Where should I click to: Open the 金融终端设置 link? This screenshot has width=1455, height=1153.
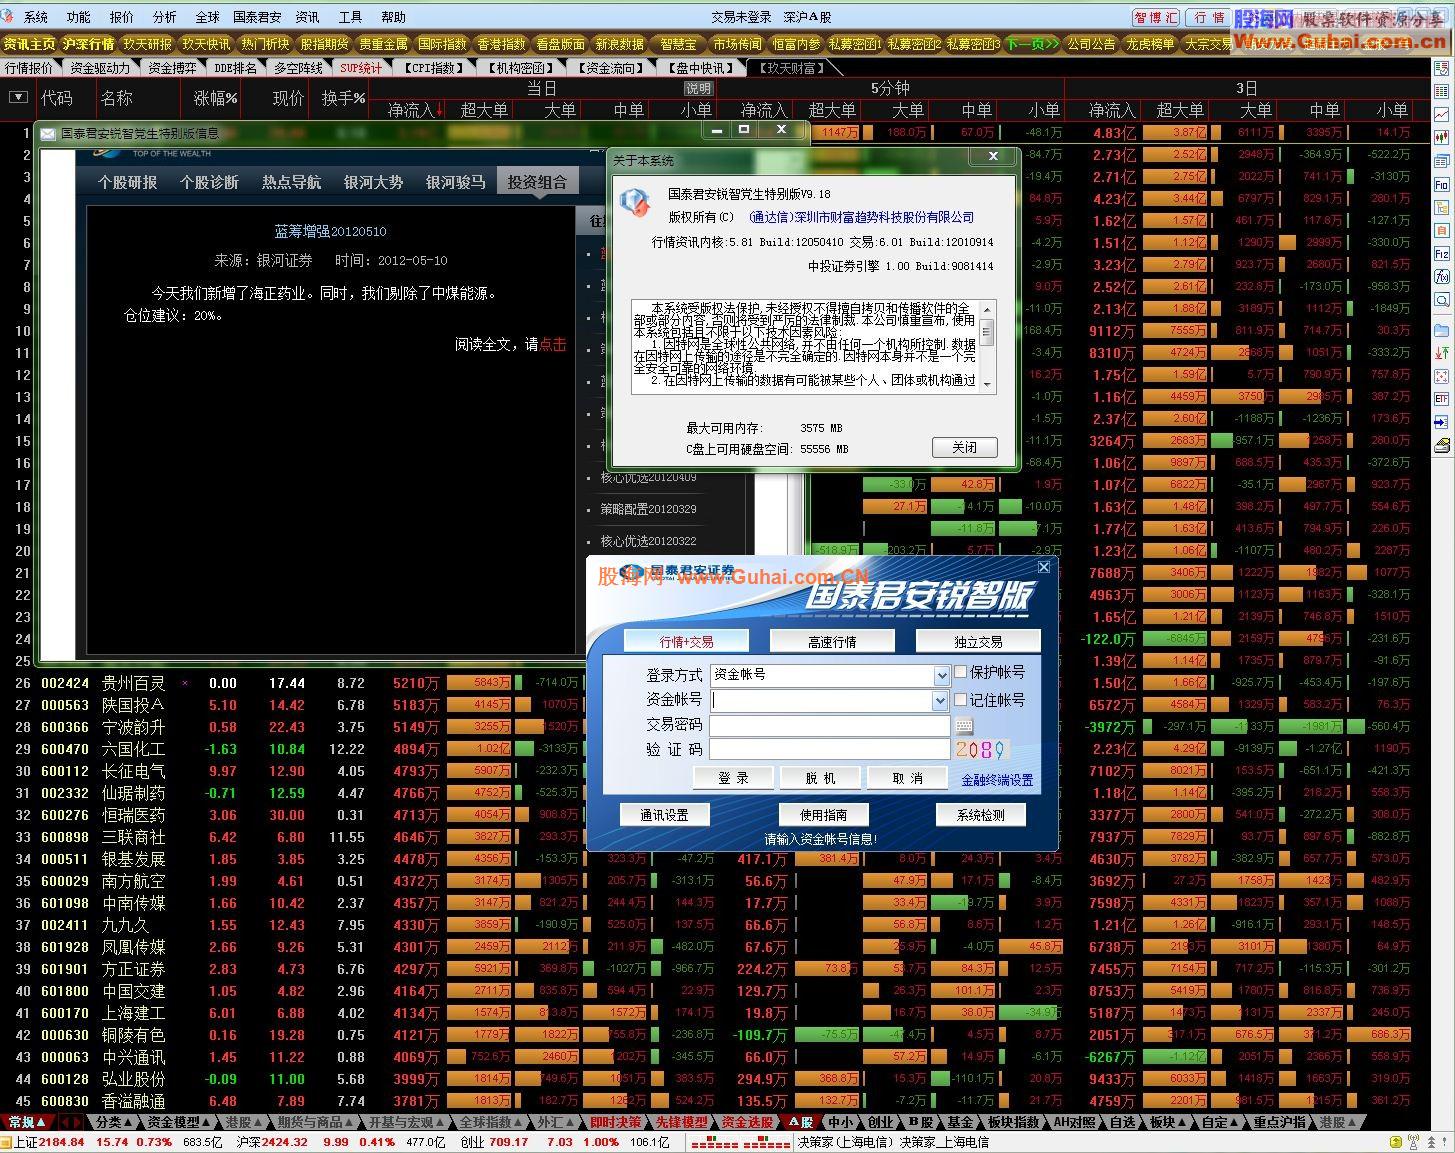[x=997, y=780]
